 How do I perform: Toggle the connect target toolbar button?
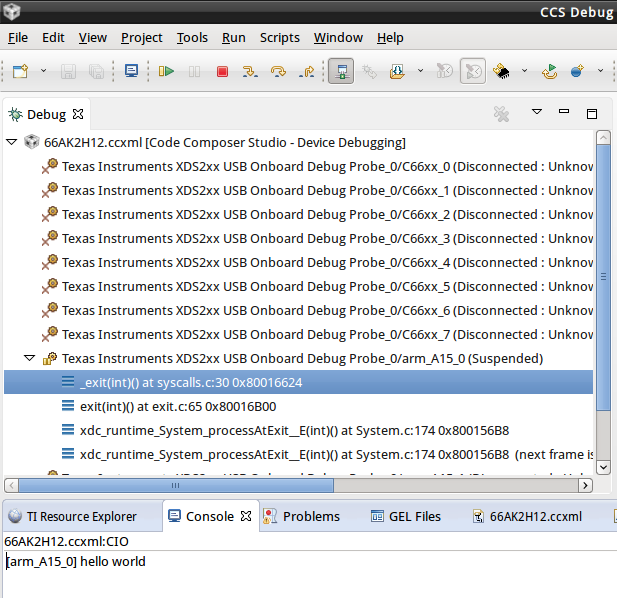tap(341, 71)
